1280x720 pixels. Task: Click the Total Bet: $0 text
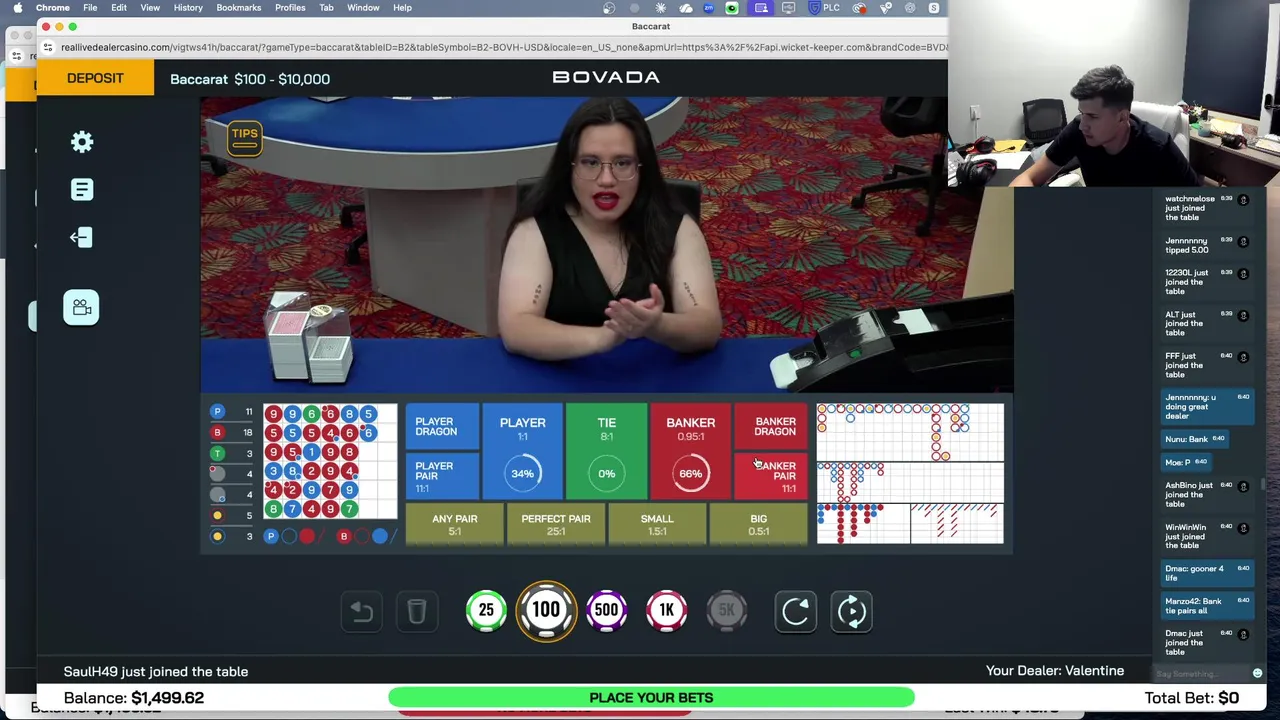(1192, 698)
